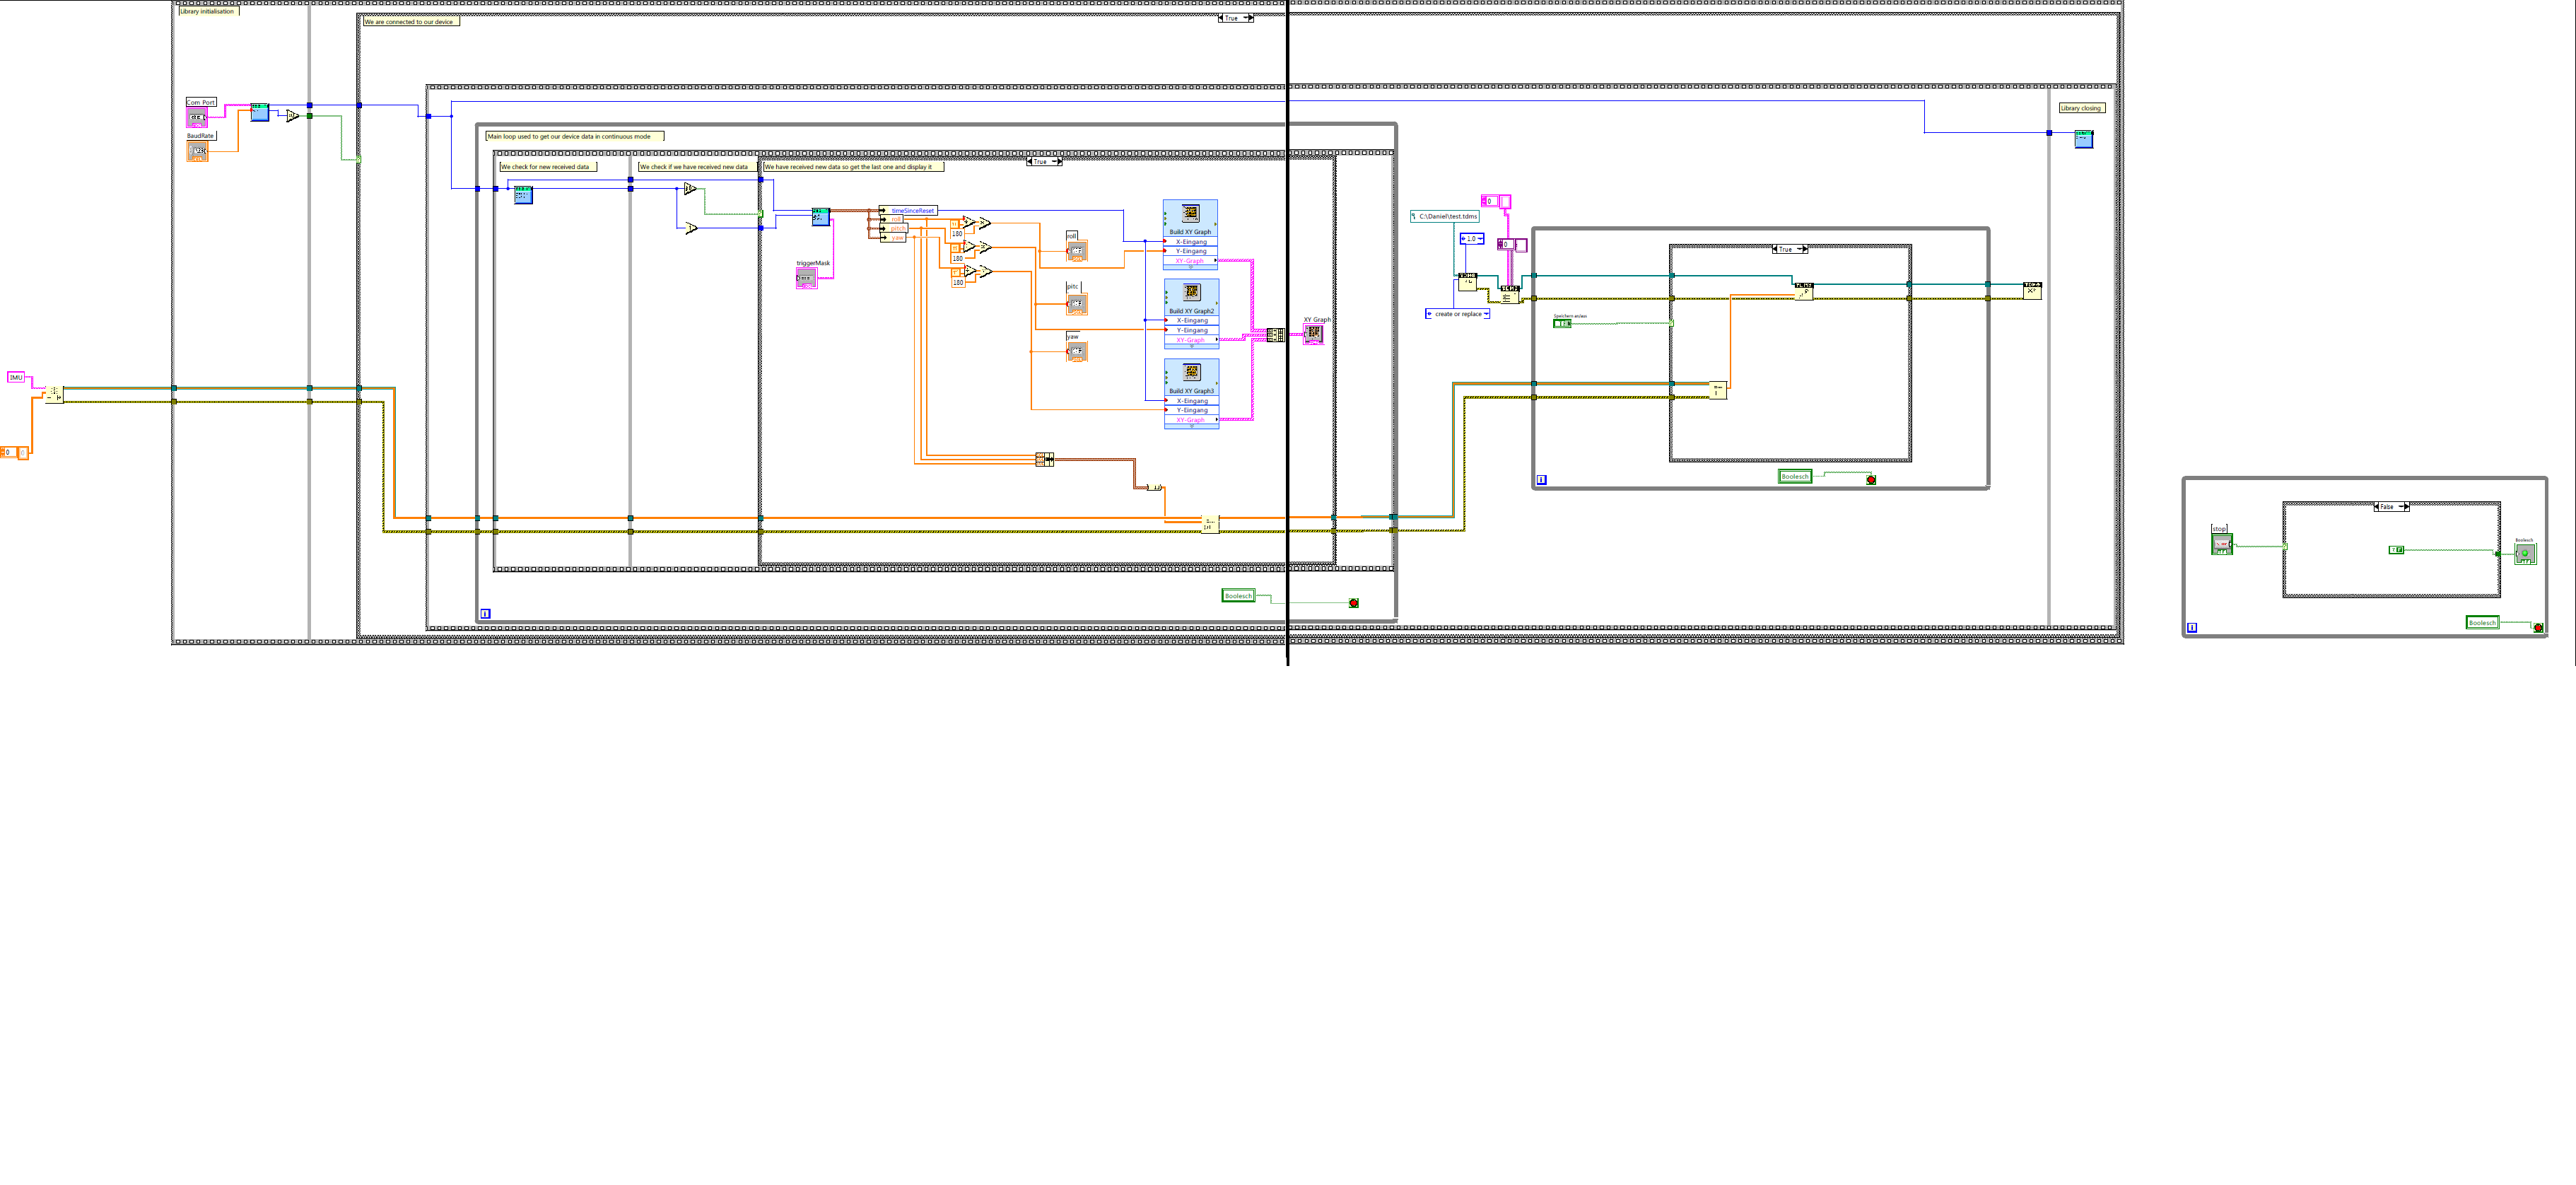
Task: Open the False case selector dropdown
Action: tap(2391, 507)
